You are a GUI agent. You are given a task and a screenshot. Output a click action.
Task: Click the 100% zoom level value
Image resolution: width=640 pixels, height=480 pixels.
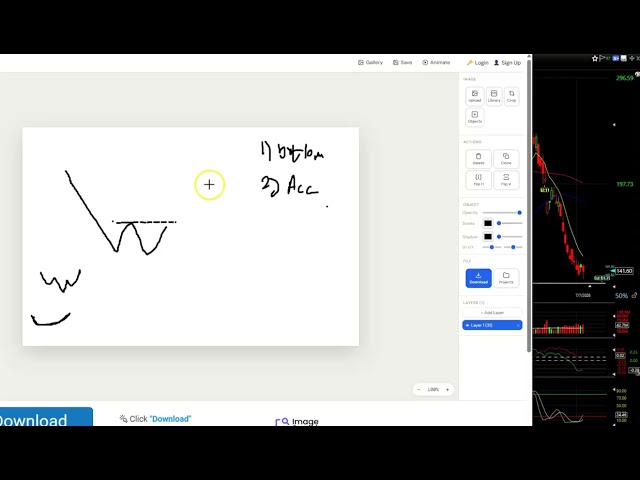tap(433, 389)
